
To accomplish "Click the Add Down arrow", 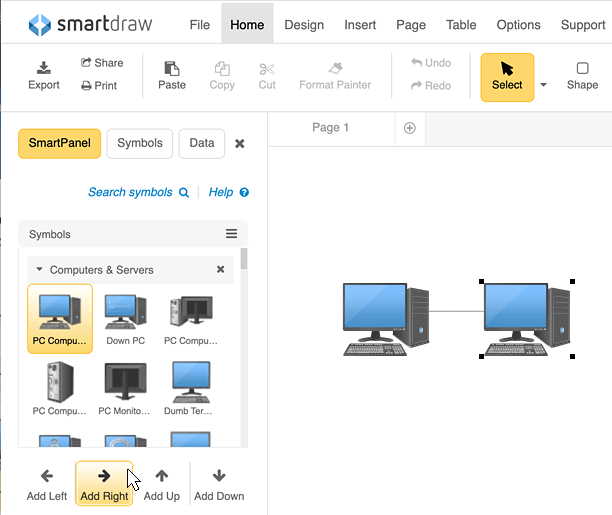I will 219,476.
